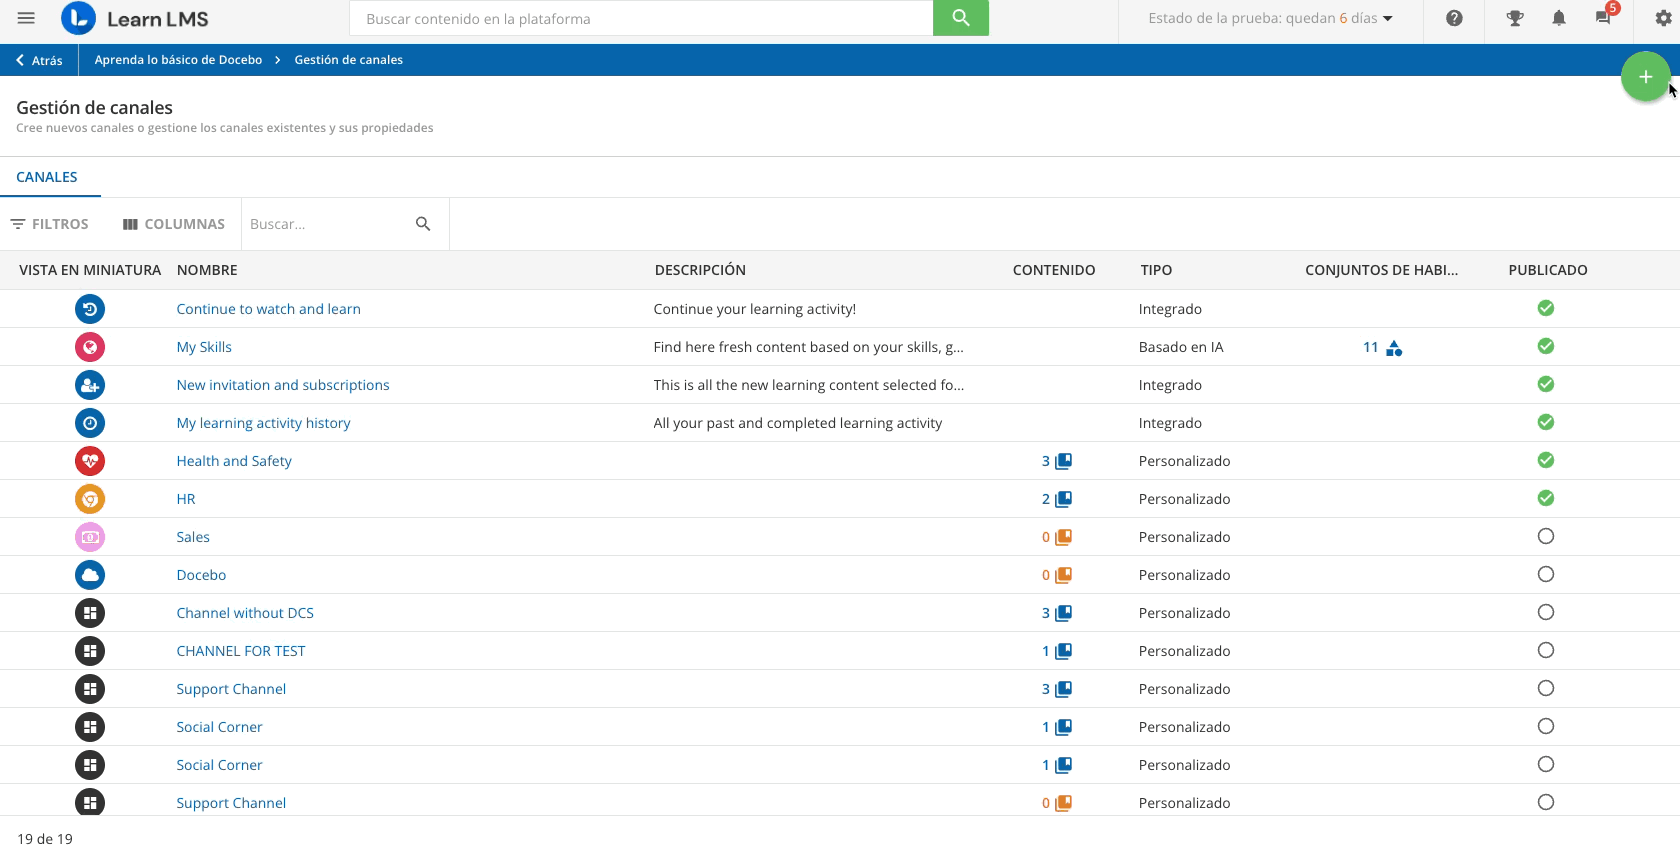Publish Channel without DCS
Viewport: 1680px width, 850px height.
click(1546, 612)
